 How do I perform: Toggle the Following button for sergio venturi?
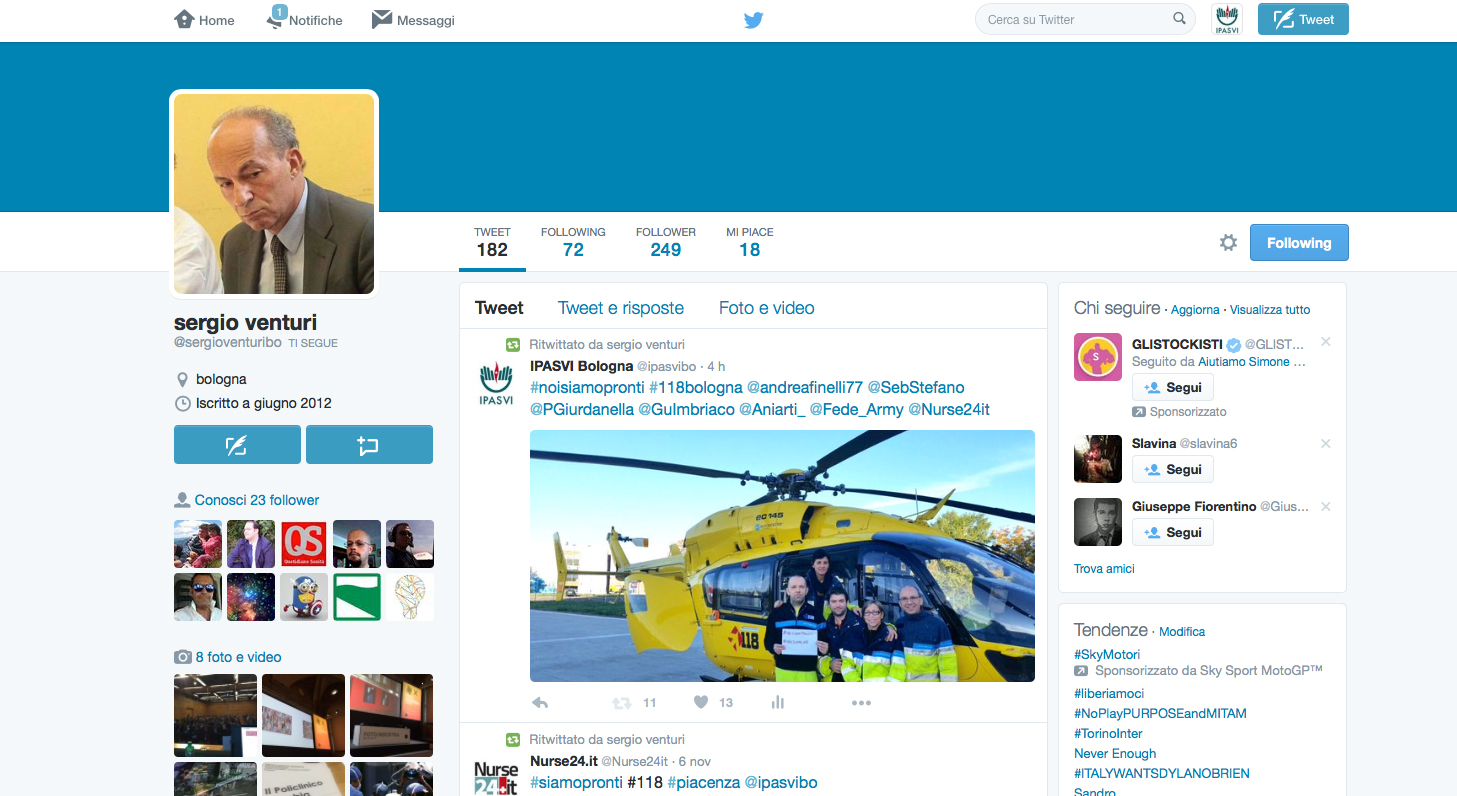tap(1298, 243)
